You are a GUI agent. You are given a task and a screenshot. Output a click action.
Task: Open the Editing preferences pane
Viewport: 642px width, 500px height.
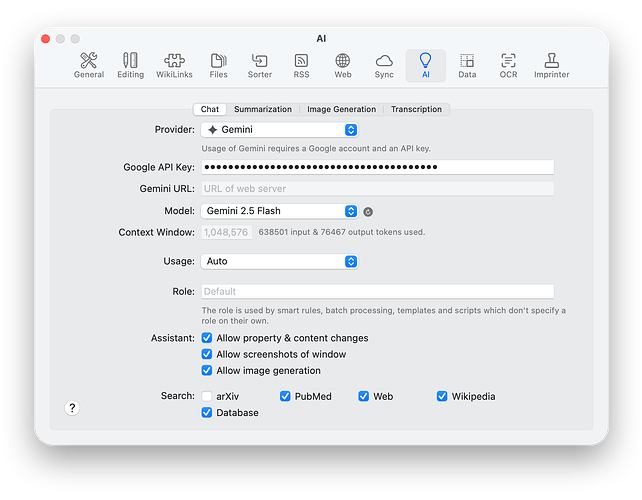click(130, 66)
